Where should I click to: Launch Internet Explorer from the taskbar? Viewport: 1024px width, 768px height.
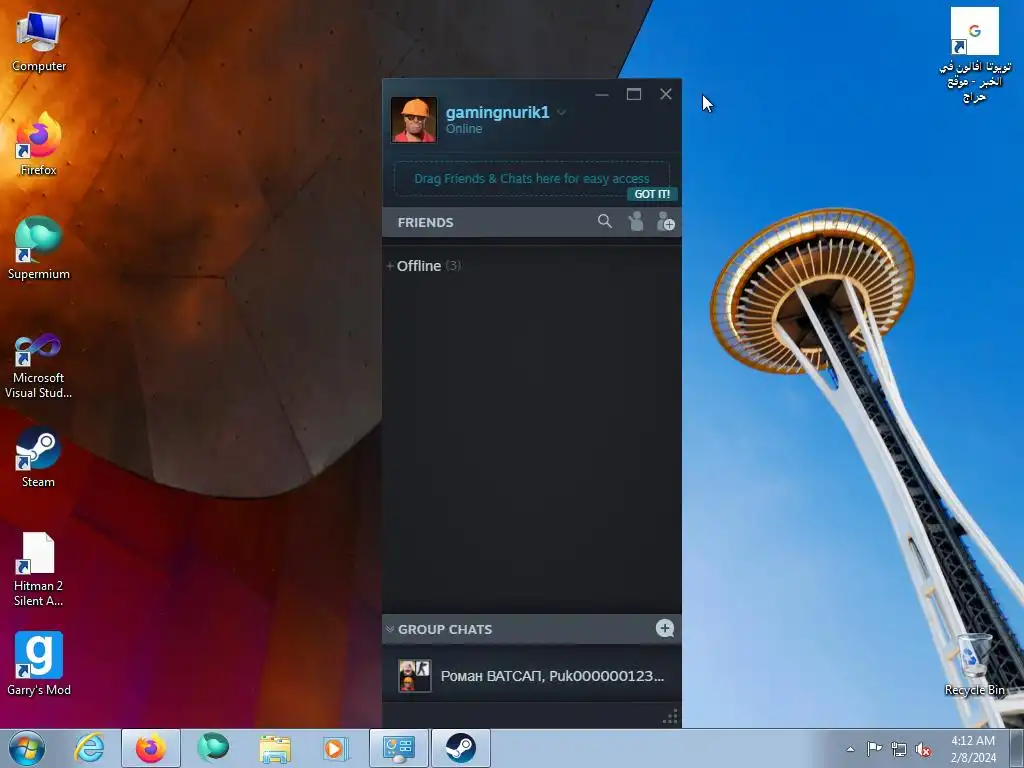pos(89,748)
